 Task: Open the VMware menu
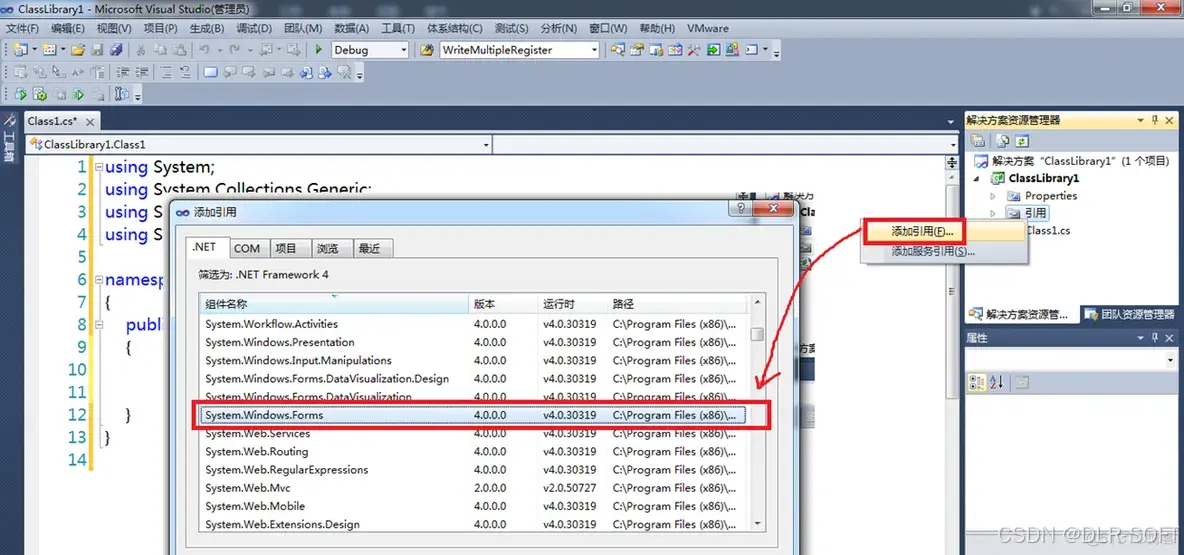coord(708,28)
